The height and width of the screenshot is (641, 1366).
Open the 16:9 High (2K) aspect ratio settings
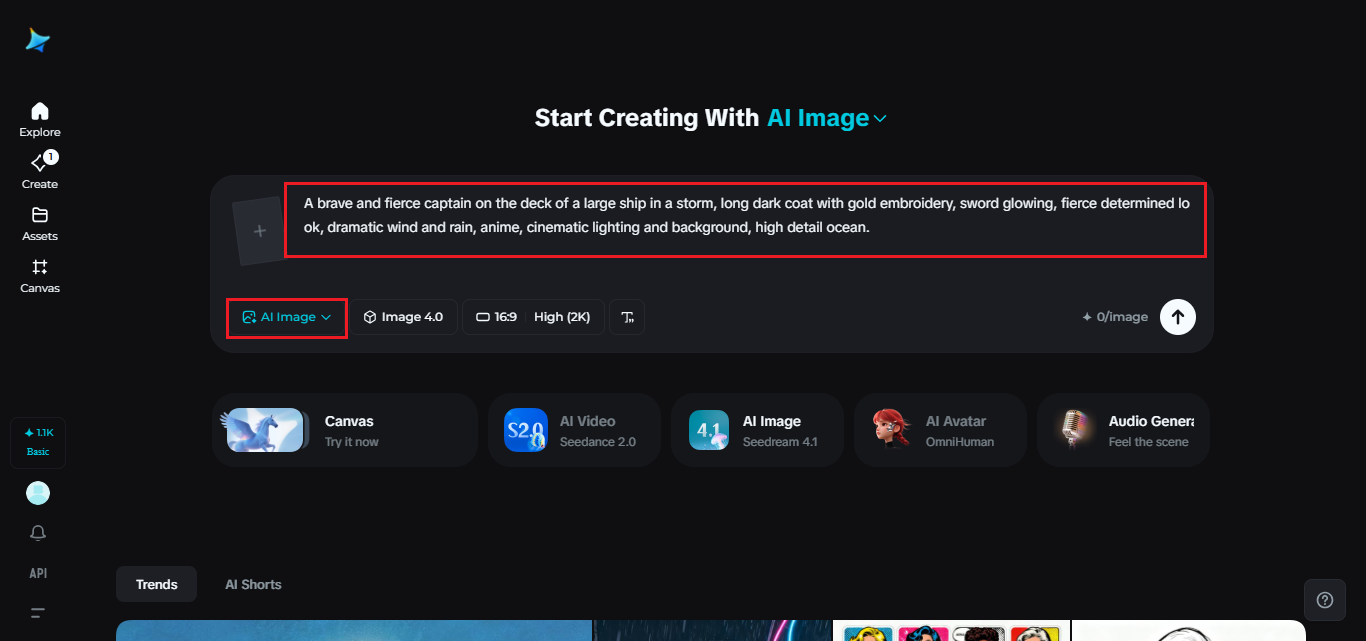[x=533, y=317]
